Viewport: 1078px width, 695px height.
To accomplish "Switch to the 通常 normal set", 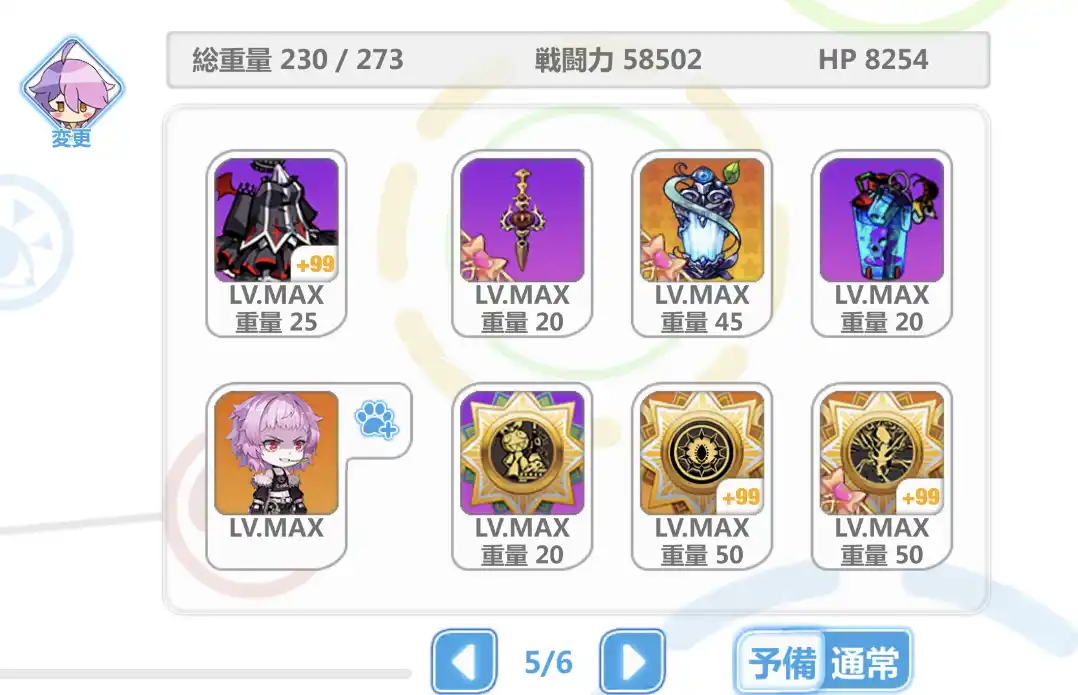I will click(866, 663).
